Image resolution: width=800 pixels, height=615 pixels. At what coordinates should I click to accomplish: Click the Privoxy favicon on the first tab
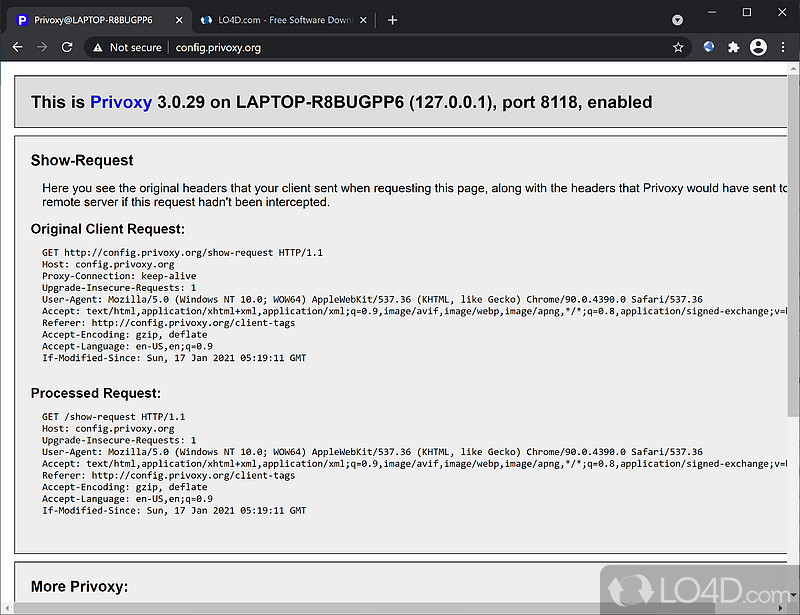pos(22,20)
